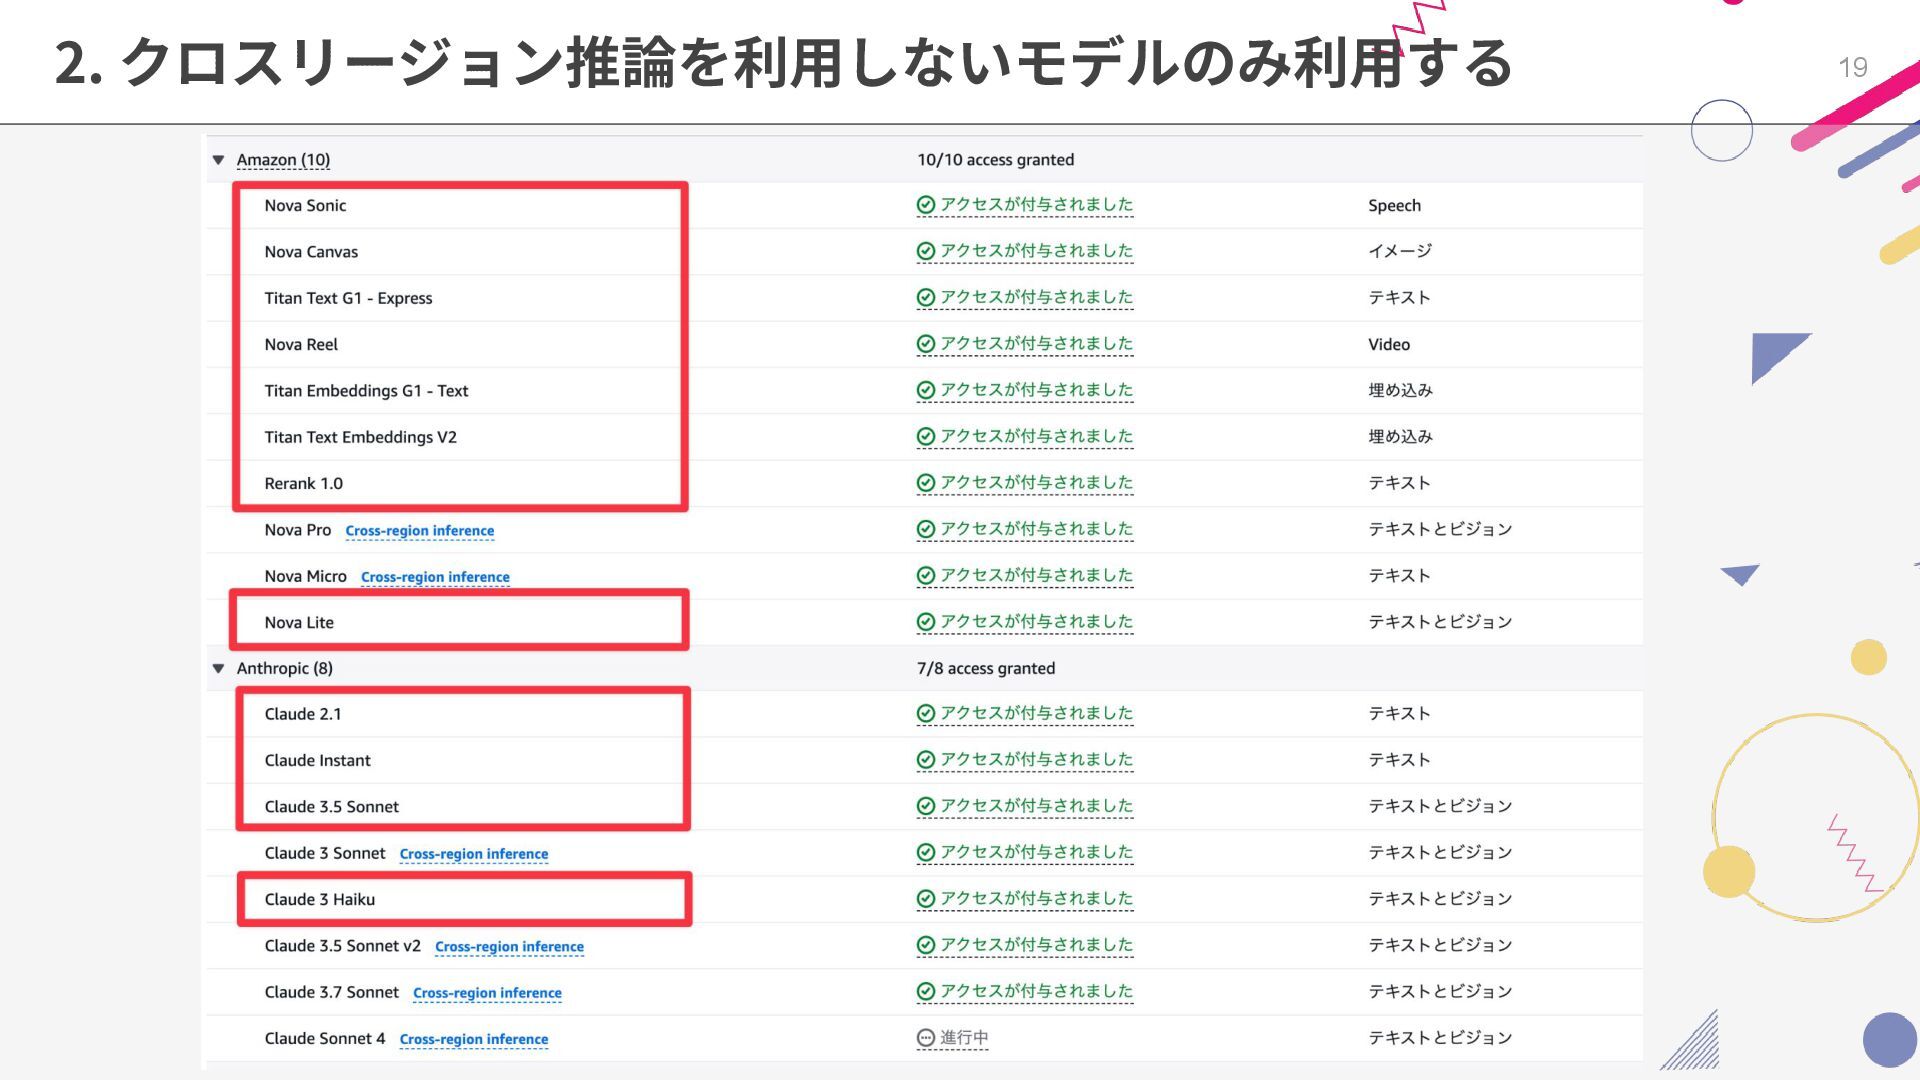The image size is (1920, 1080).
Task: Click the access-granted check icon for Nova Canvas
Action: (926, 251)
